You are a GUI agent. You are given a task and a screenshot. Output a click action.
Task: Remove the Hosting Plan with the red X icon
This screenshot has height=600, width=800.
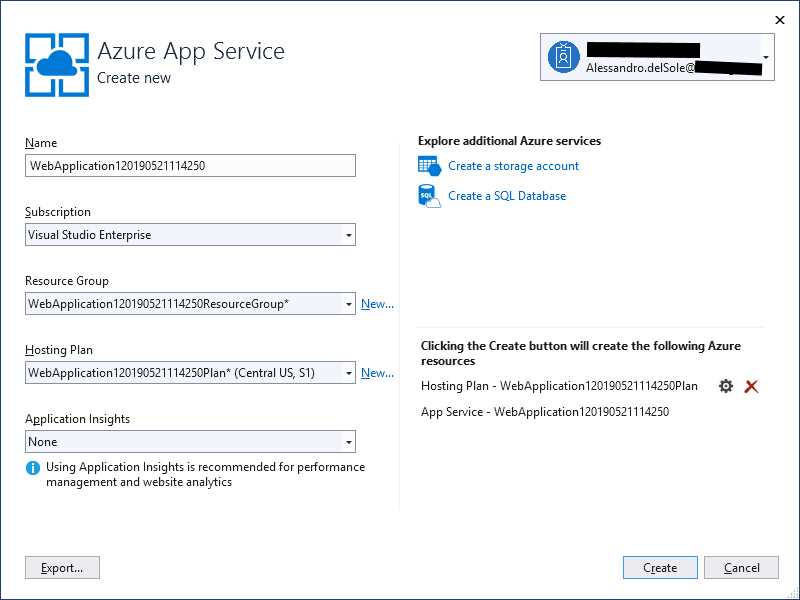(751, 386)
